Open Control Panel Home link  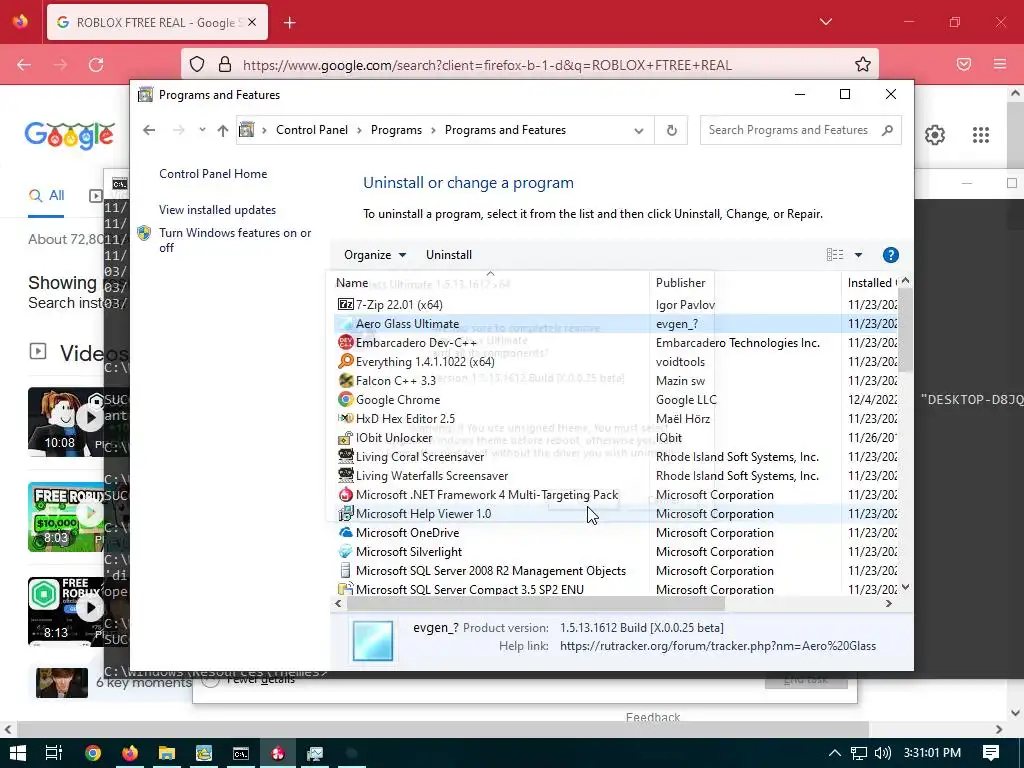click(213, 174)
